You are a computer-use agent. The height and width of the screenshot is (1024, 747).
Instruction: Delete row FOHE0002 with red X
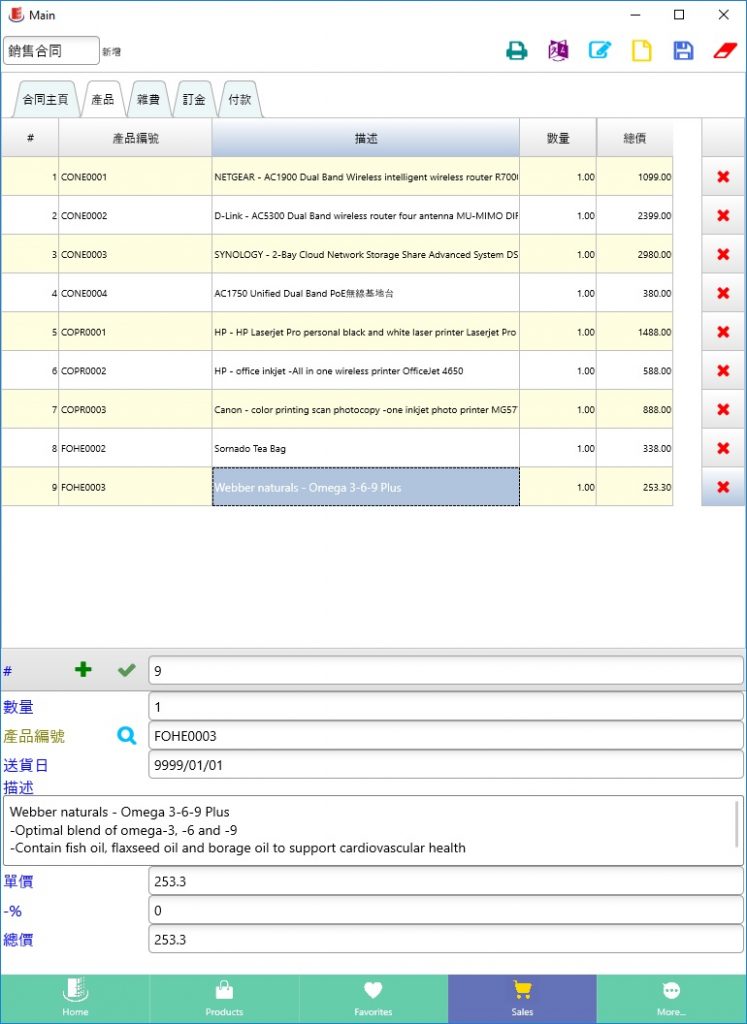click(x=723, y=448)
